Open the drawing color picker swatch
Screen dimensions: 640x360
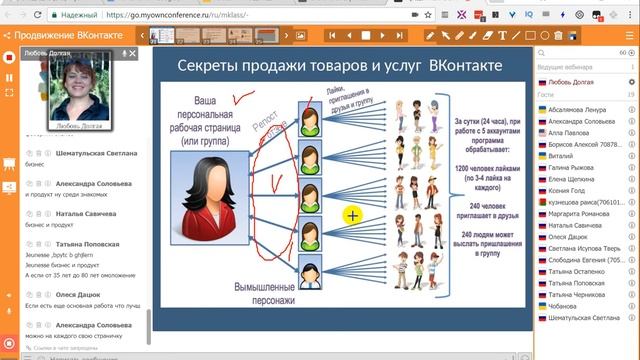click(x=572, y=36)
